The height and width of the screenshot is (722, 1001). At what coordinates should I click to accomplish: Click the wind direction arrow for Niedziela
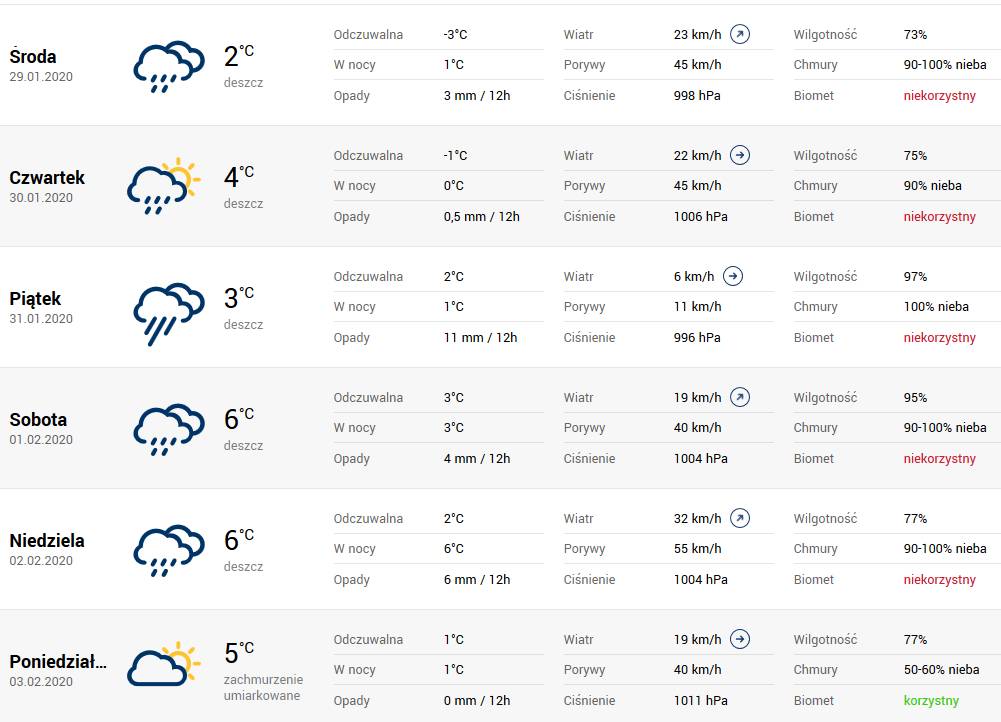740,518
